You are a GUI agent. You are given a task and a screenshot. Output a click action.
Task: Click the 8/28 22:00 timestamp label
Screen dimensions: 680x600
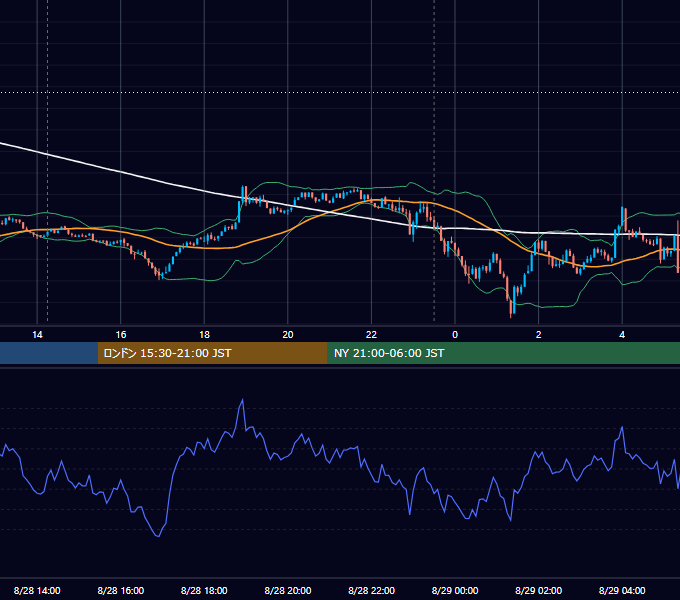[371, 590]
